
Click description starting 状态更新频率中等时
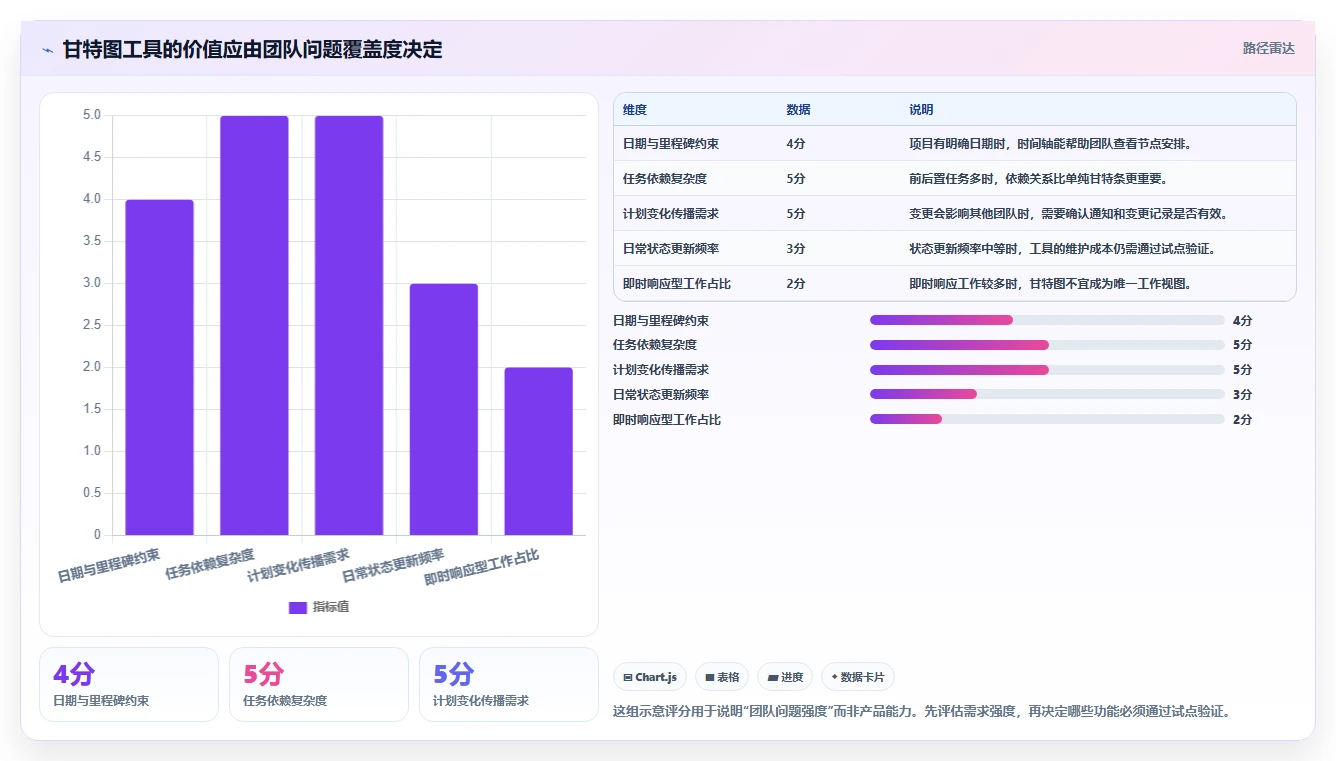pos(1062,249)
